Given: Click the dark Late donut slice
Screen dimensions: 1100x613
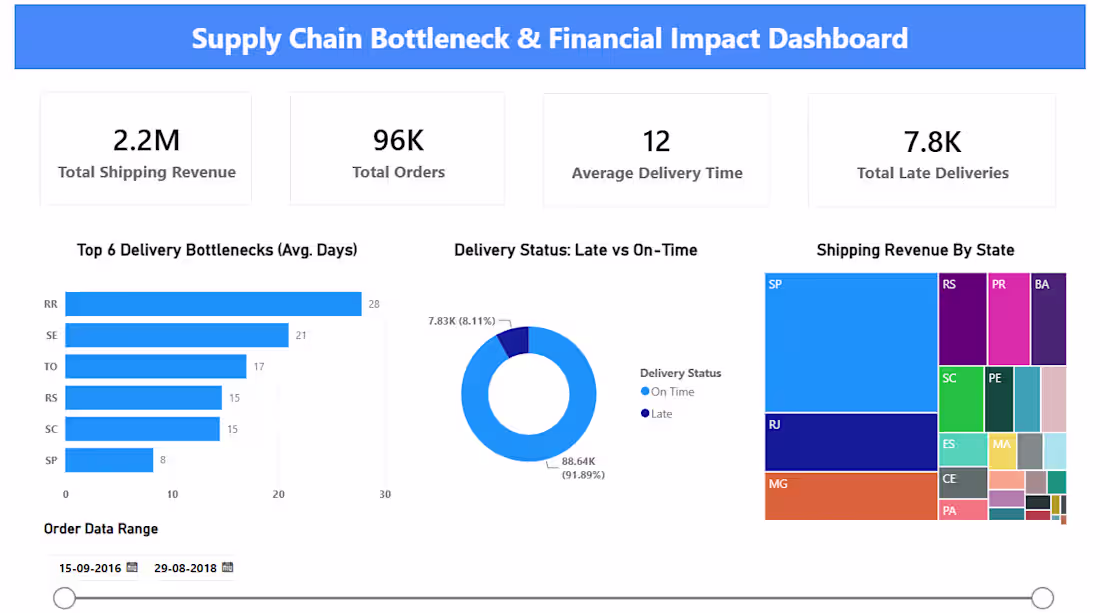Looking at the screenshot, I should click(x=514, y=341).
